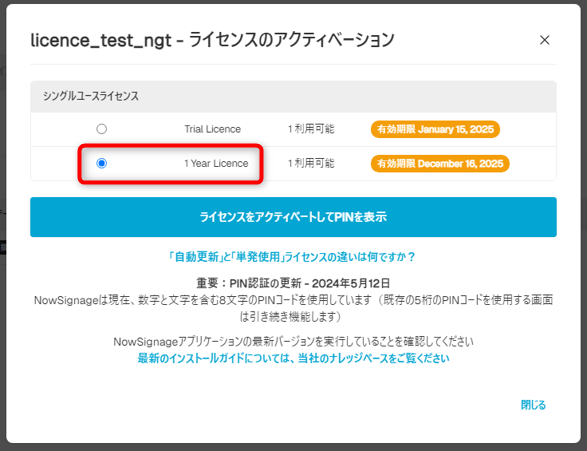Click 1 利用可能 in the Trial Licence row
This screenshot has width=587, height=451.
[311, 129]
